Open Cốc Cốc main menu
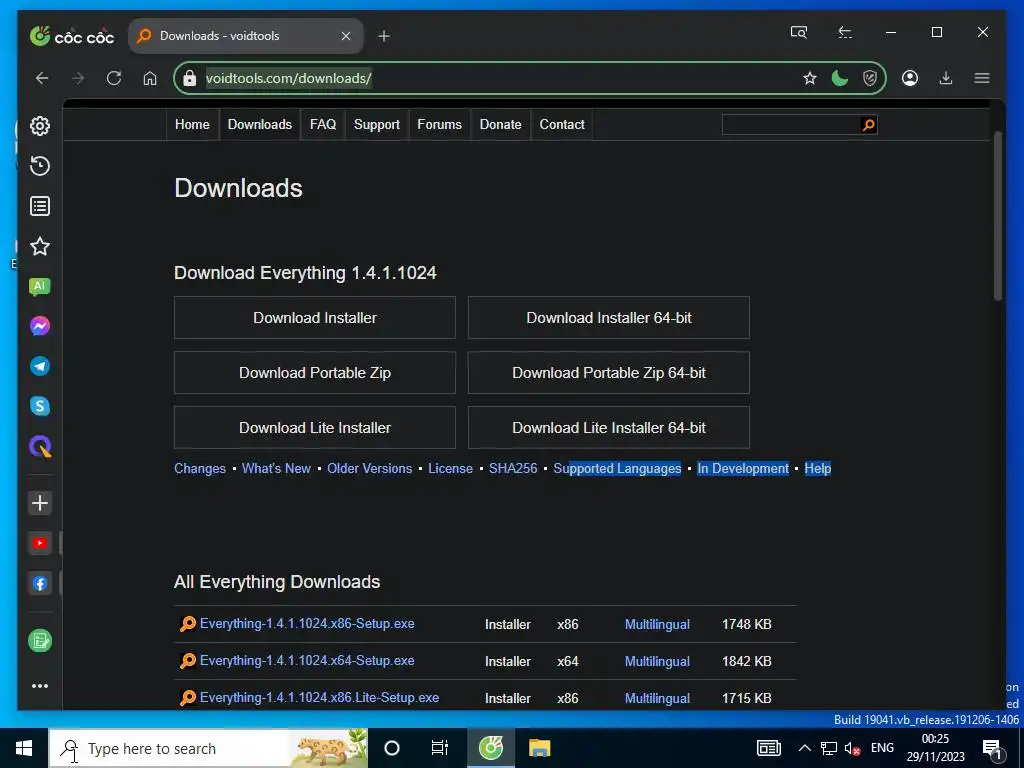The height and width of the screenshot is (768, 1024). [982, 78]
